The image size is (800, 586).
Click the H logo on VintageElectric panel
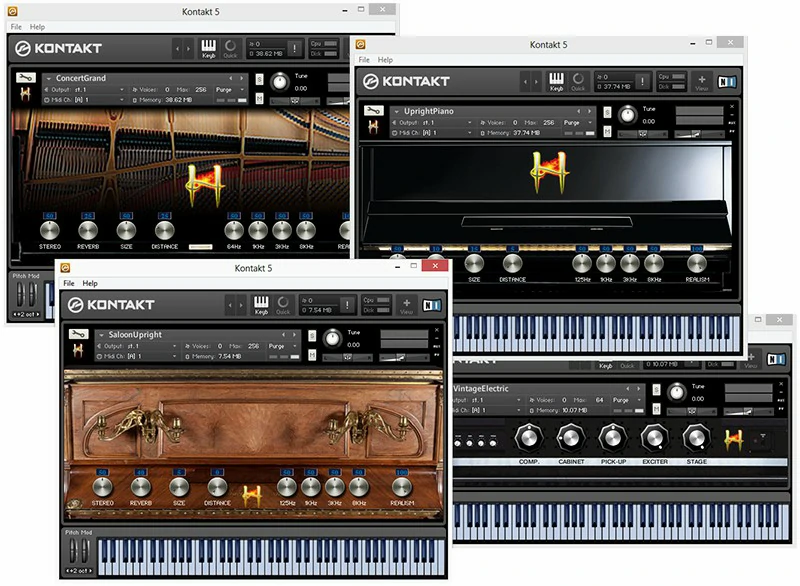click(733, 440)
